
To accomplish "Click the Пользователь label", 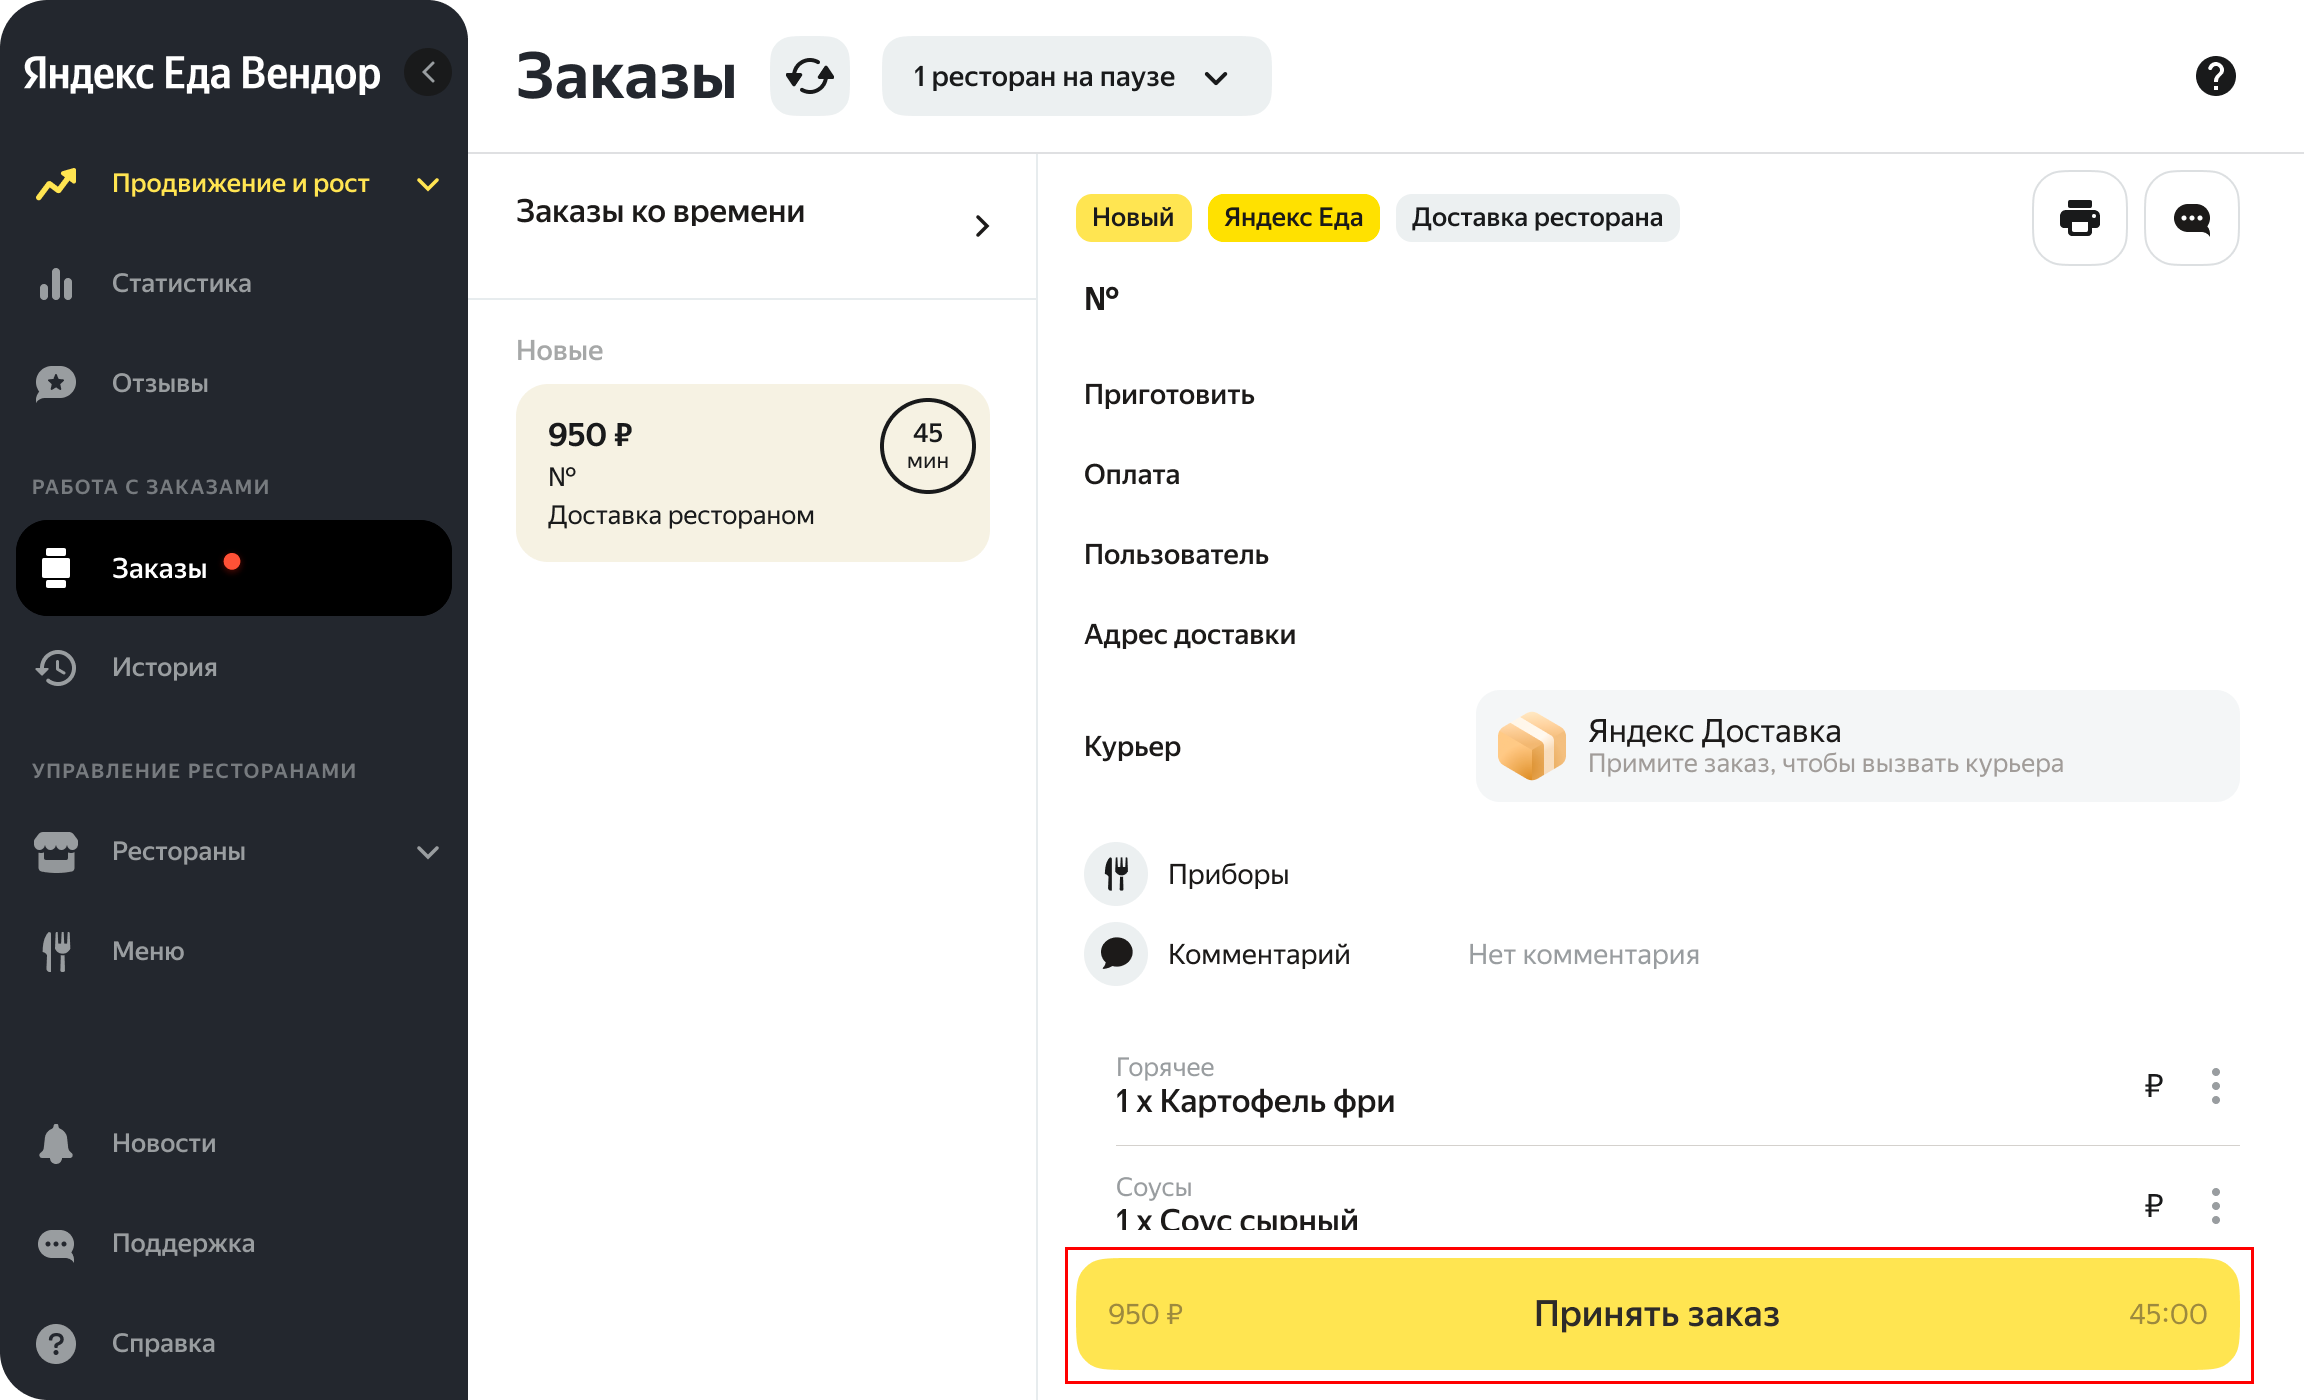I will (x=1176, y=555).
